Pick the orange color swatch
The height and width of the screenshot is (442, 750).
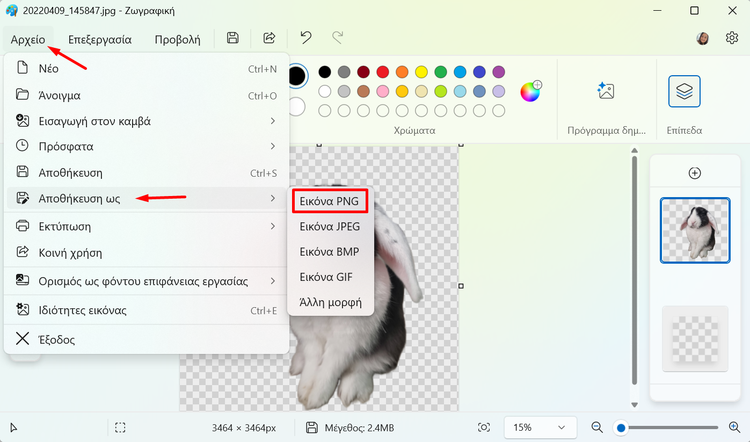(402, 72)
